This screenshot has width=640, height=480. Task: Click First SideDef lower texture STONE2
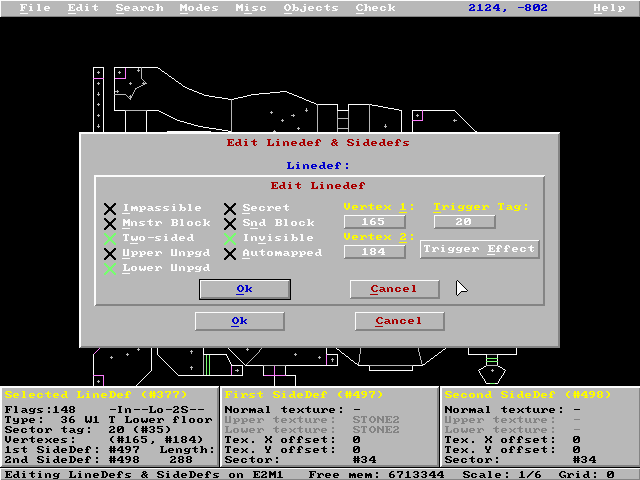point(376,430)
